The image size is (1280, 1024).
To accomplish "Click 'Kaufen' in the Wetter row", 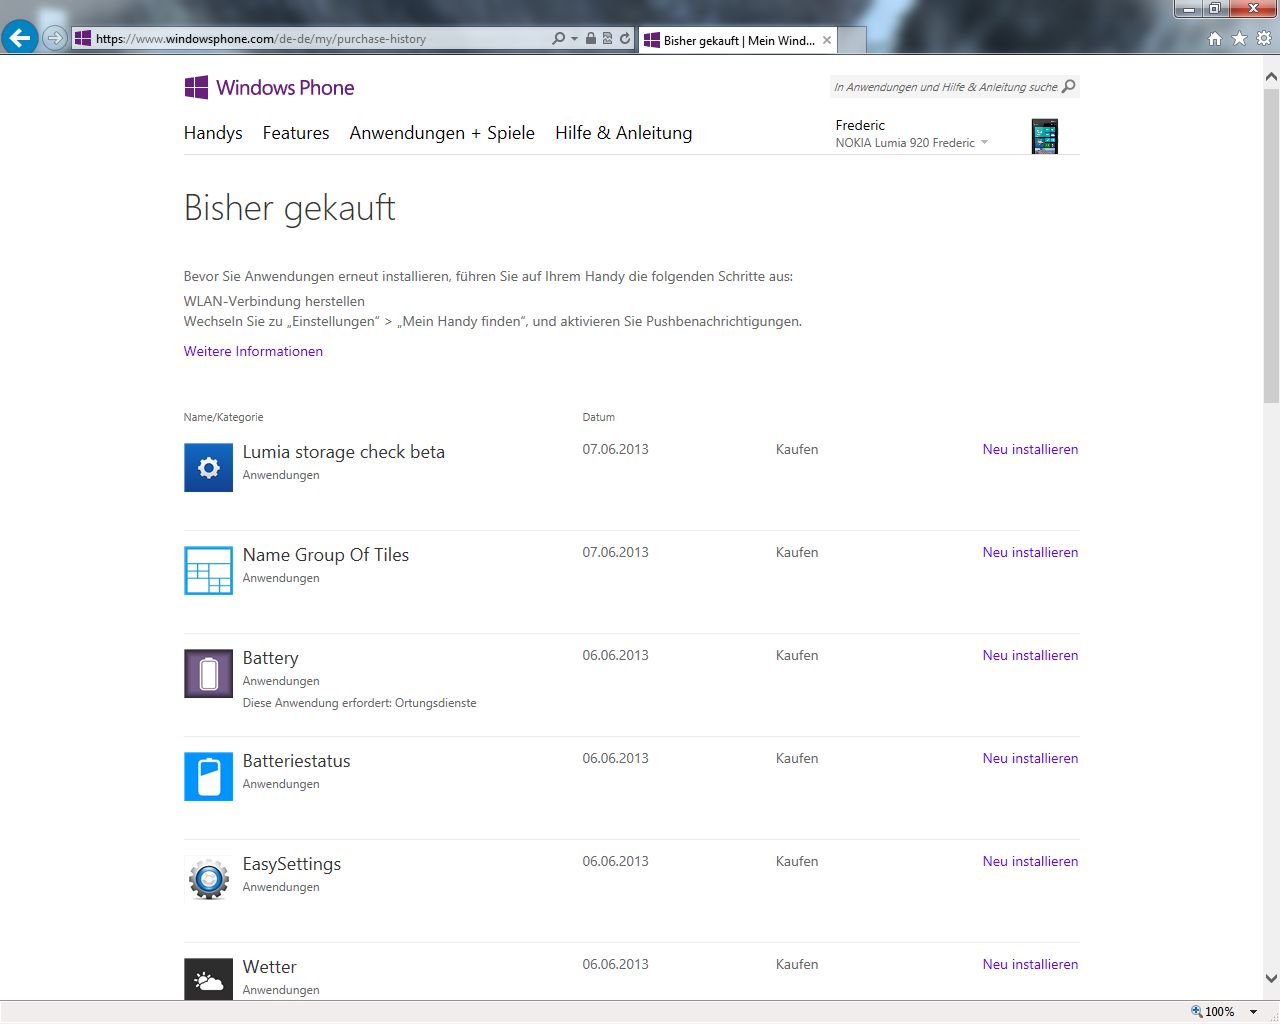I will [x=797, y=964].
